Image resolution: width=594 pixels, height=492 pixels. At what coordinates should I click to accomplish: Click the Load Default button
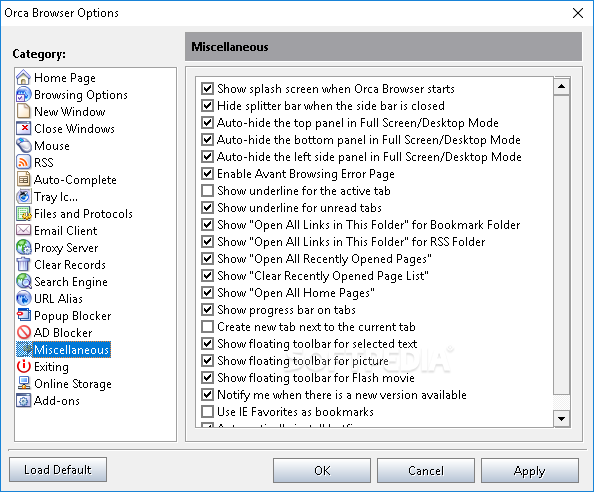[58, 470]
